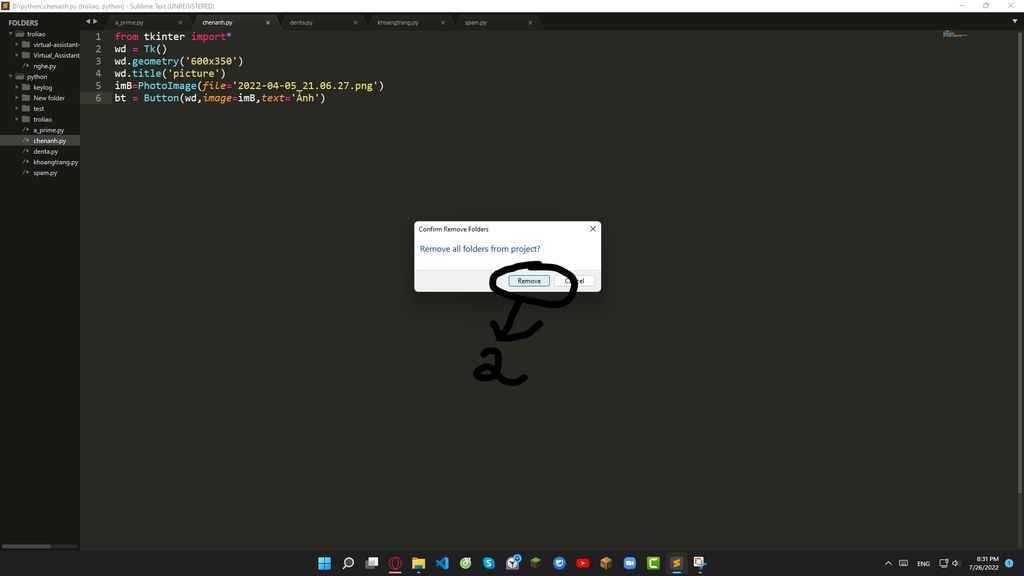Close the chenanh.py tab
Screen dimensions: 1024x576
[x=268, y=22]
